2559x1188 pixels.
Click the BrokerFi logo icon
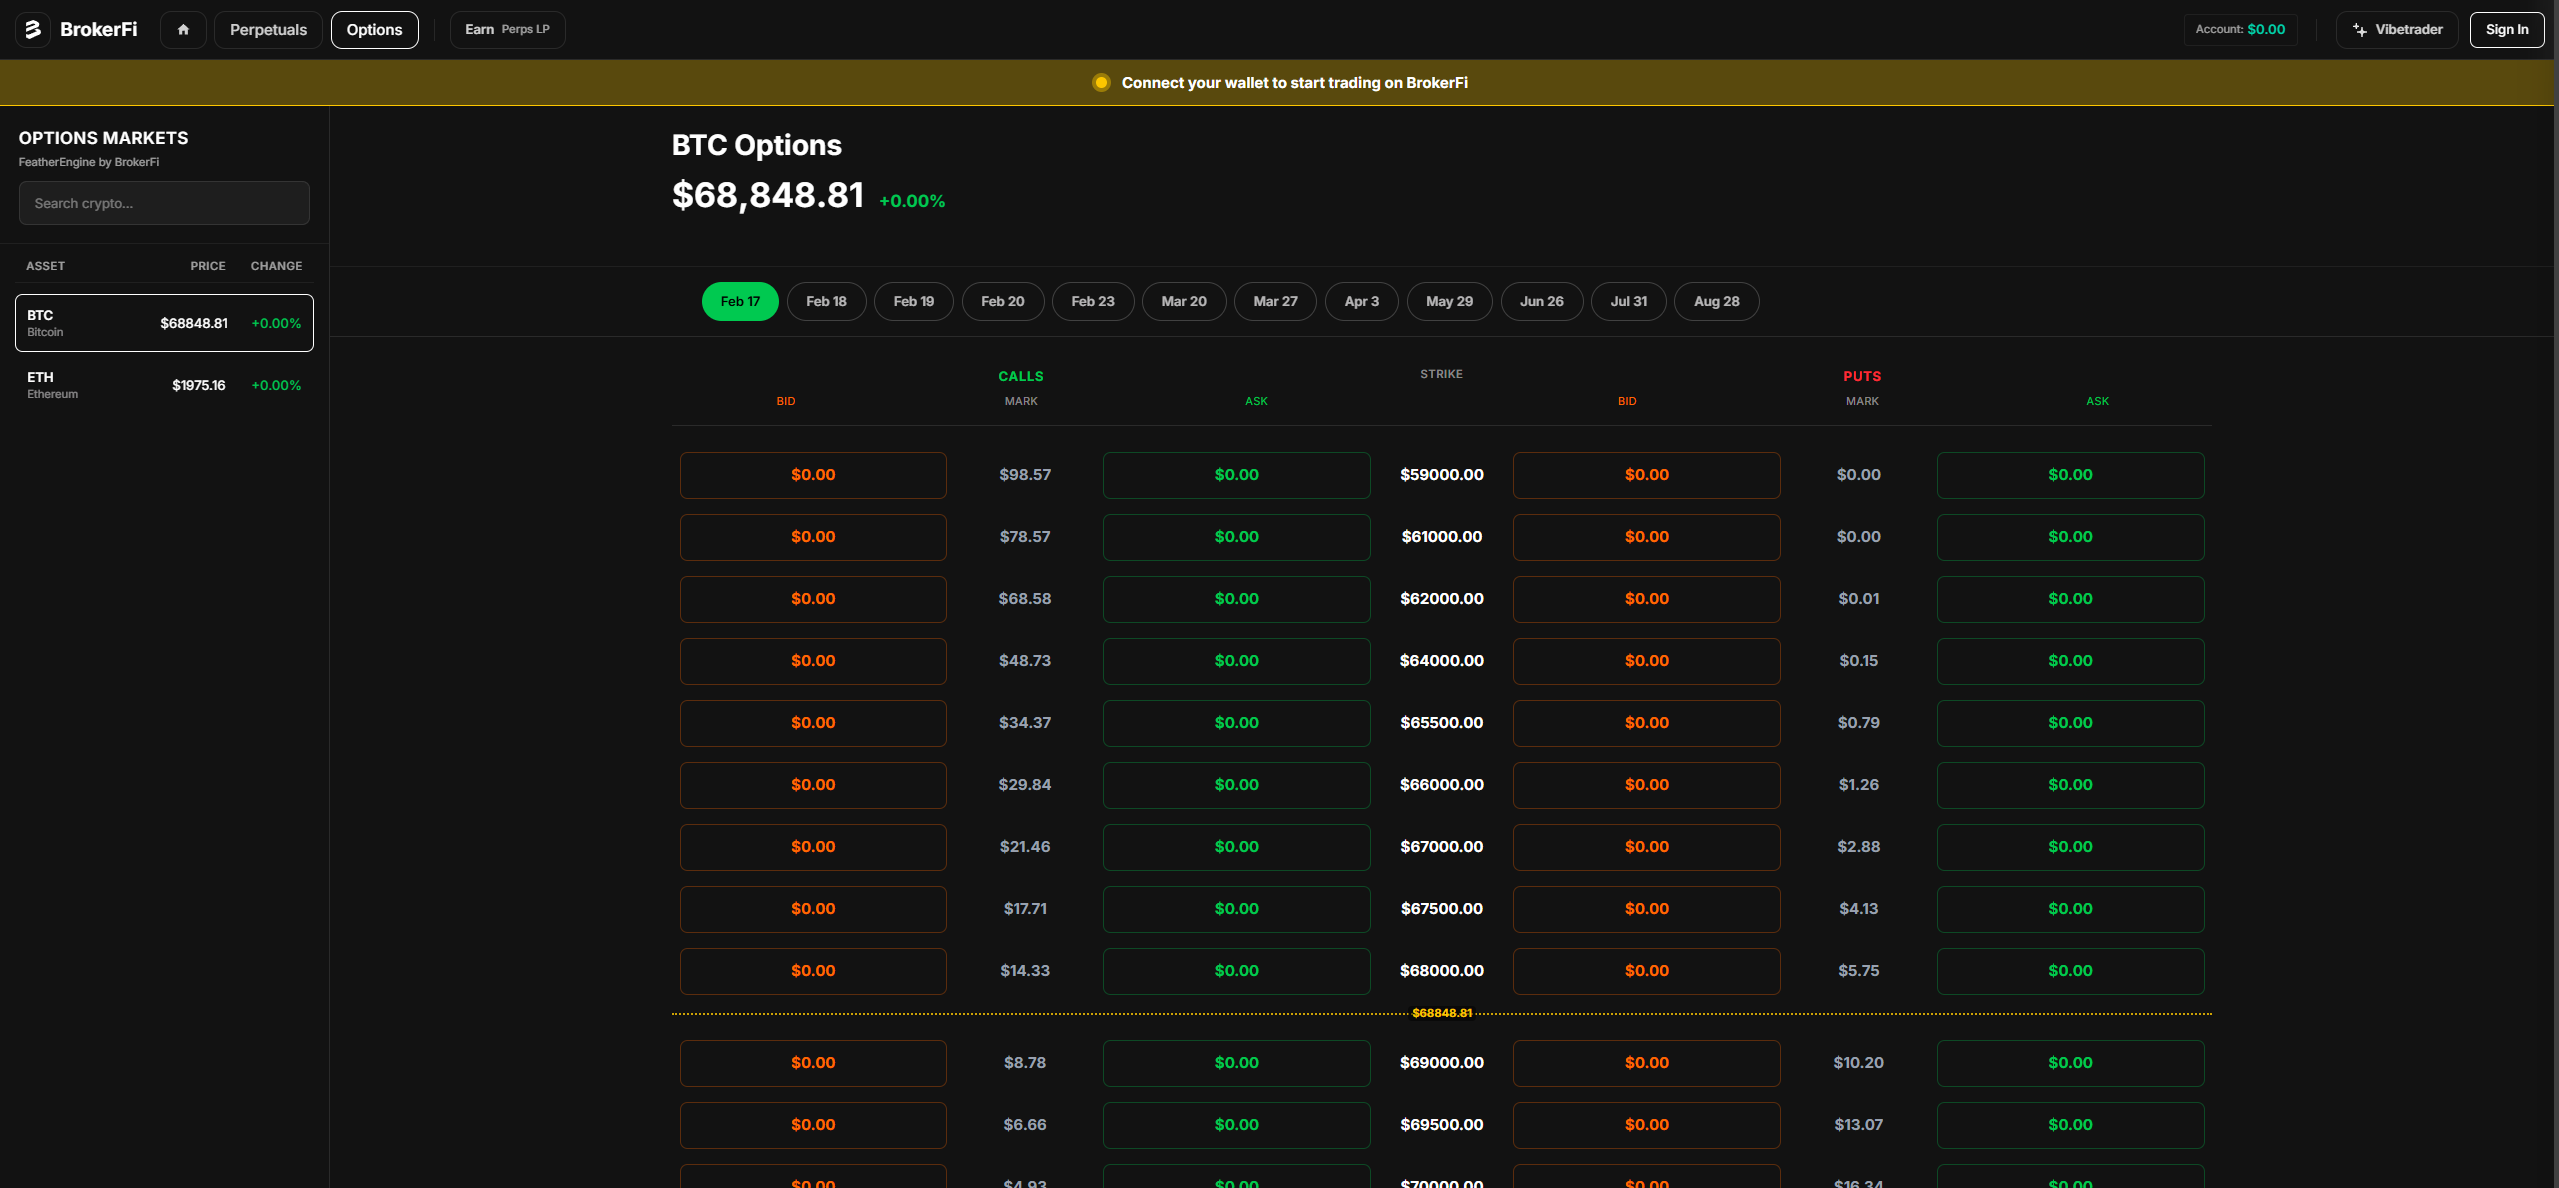tap(32, 29)
